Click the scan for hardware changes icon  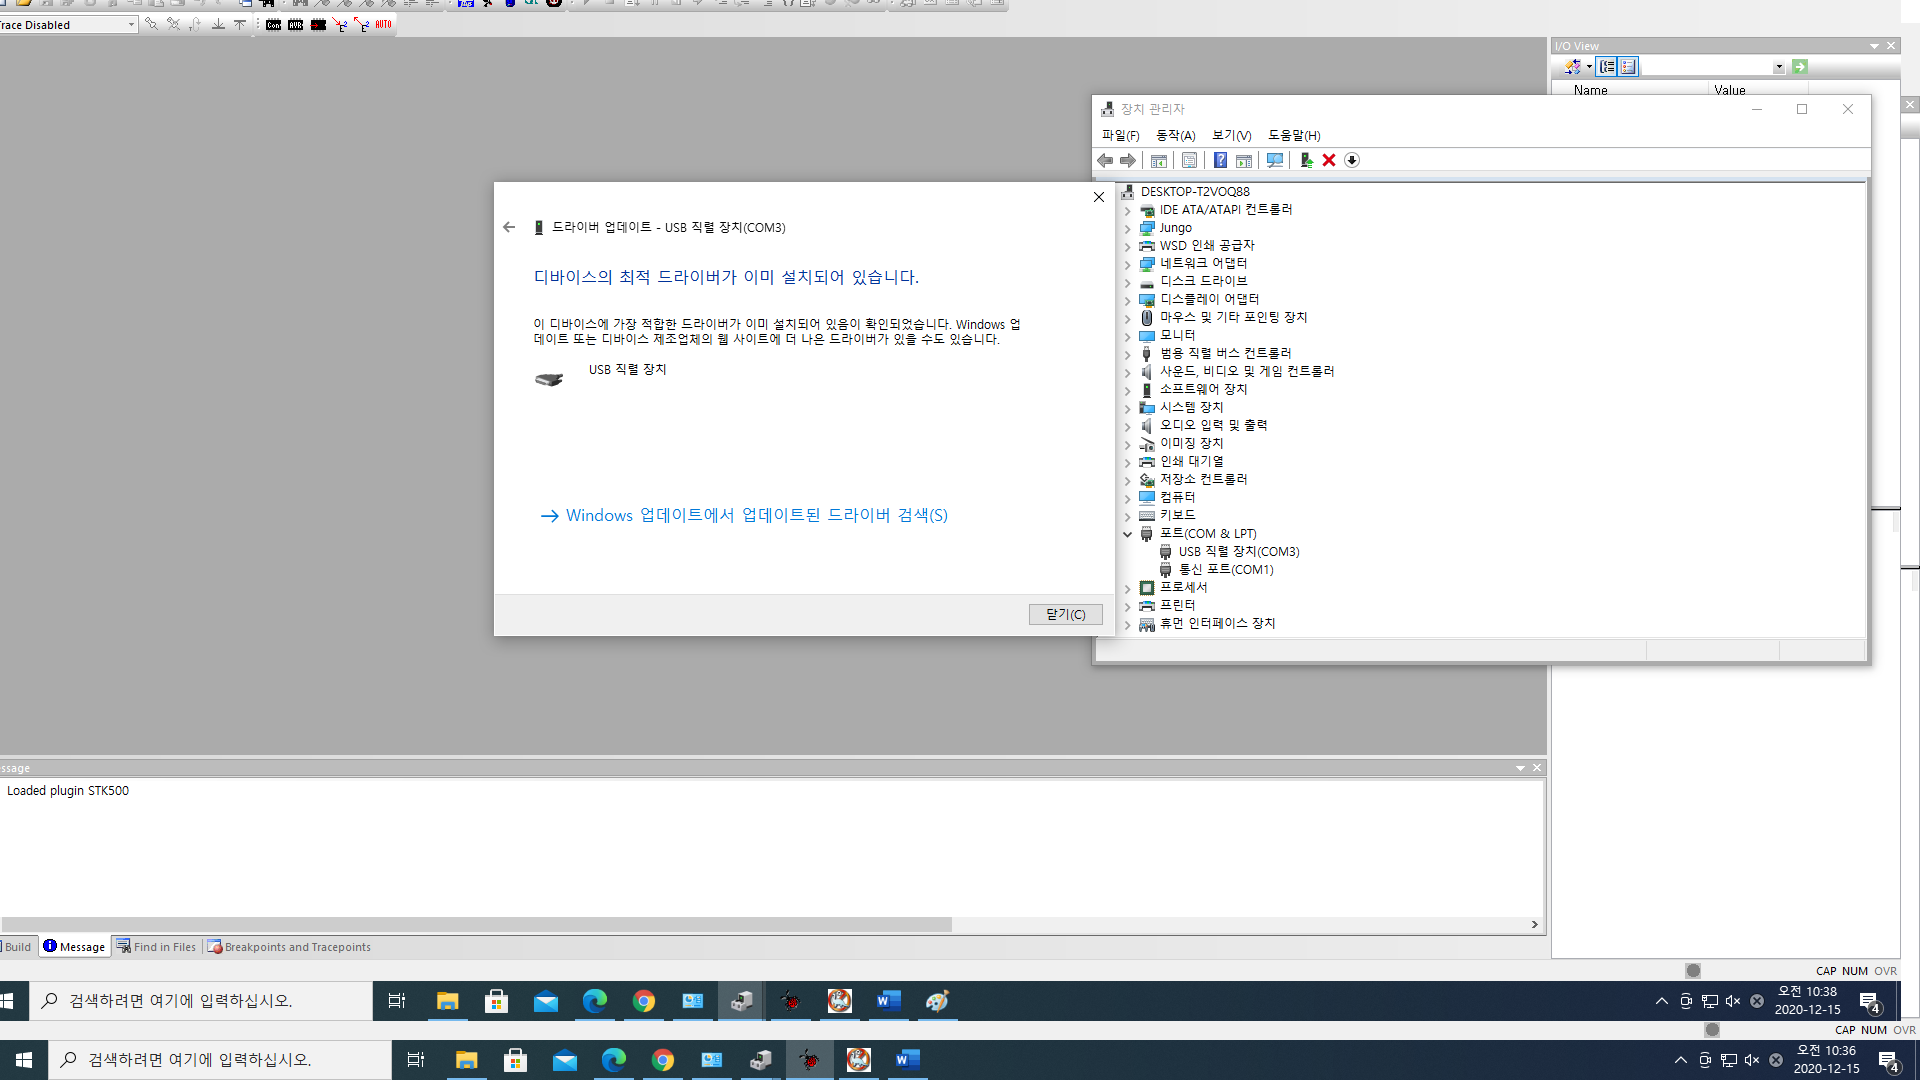pyautogui.click(x=1274, y=160)
